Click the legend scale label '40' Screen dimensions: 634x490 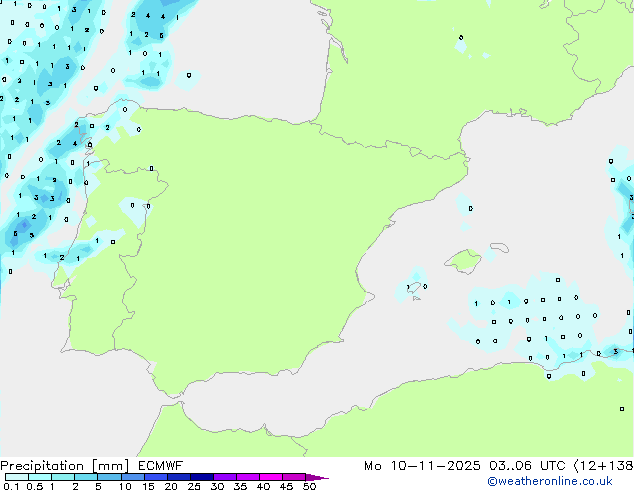(263, 486)
